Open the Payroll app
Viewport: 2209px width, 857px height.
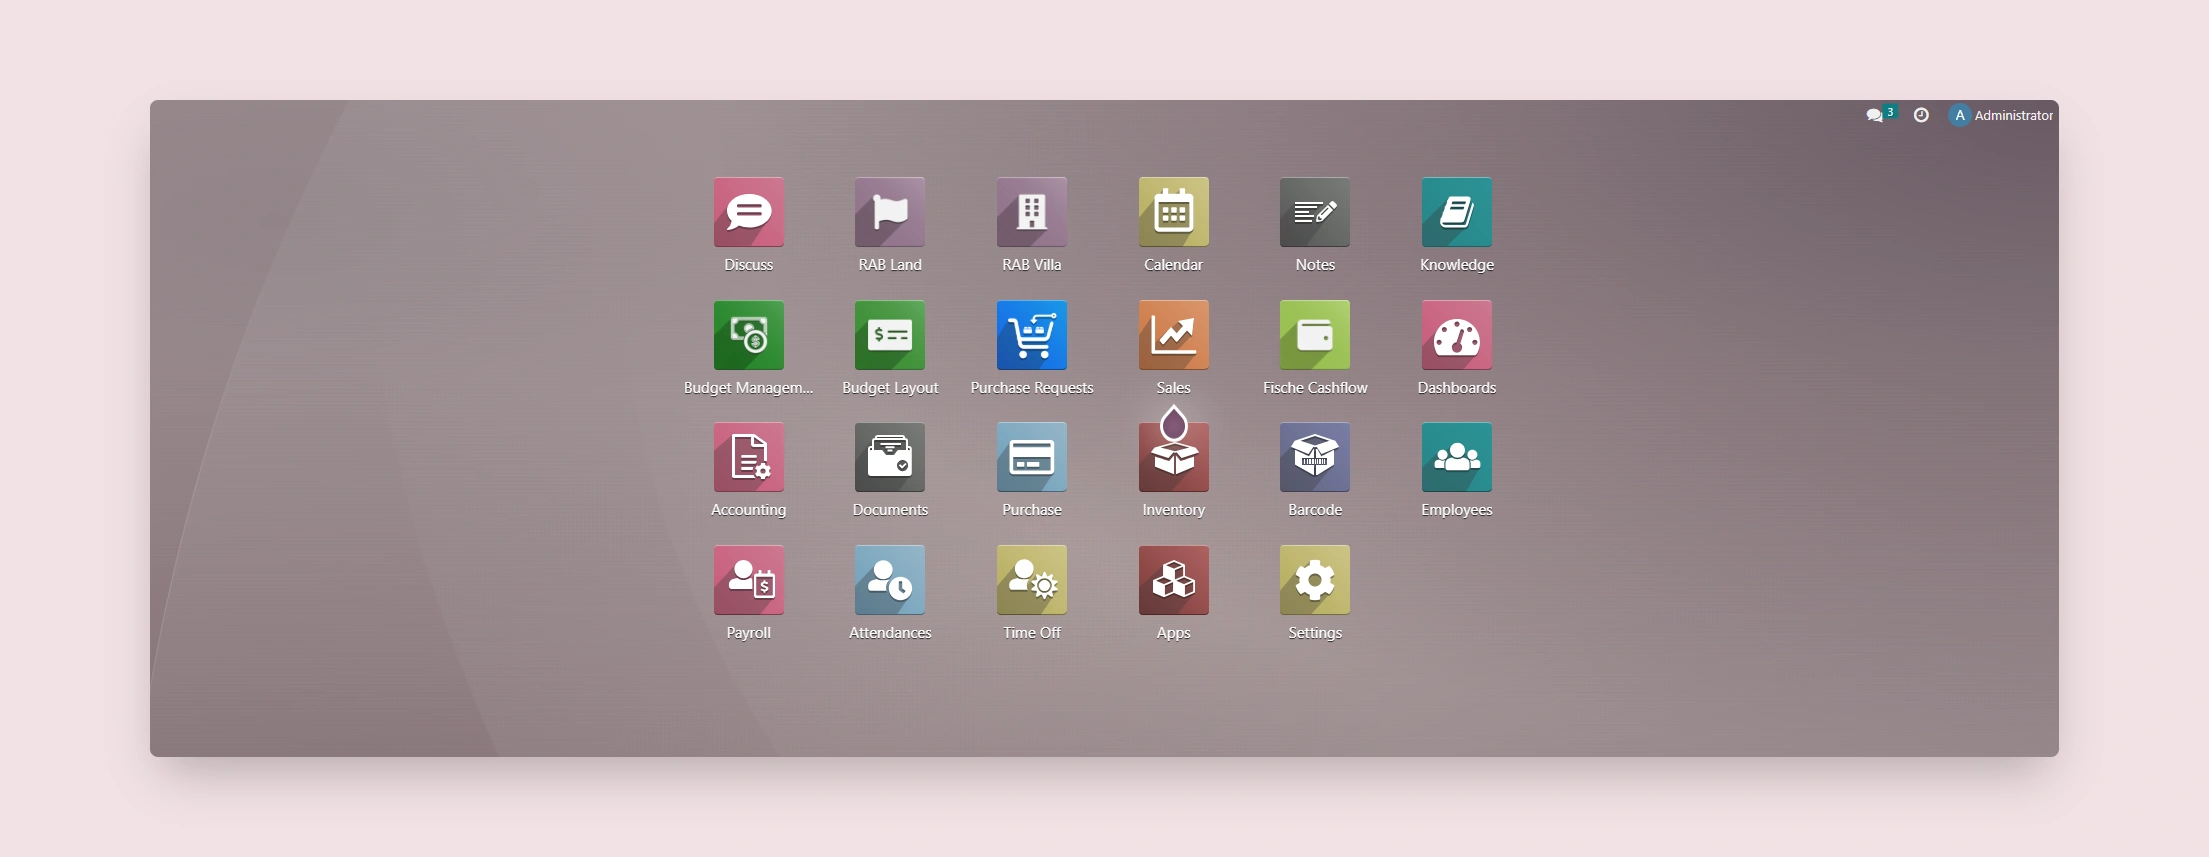[748, 580]
